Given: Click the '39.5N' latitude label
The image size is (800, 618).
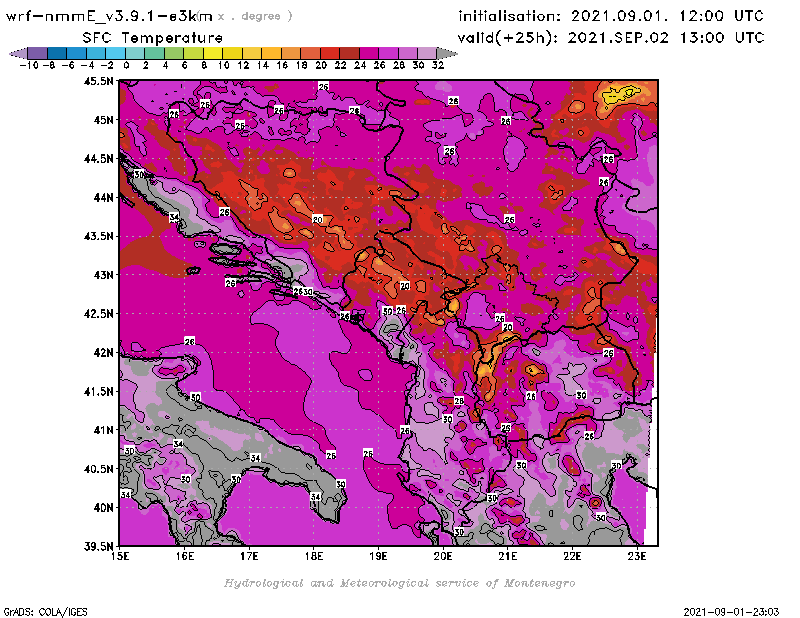Looking at the screenshot, I should (x=98, y=547).
